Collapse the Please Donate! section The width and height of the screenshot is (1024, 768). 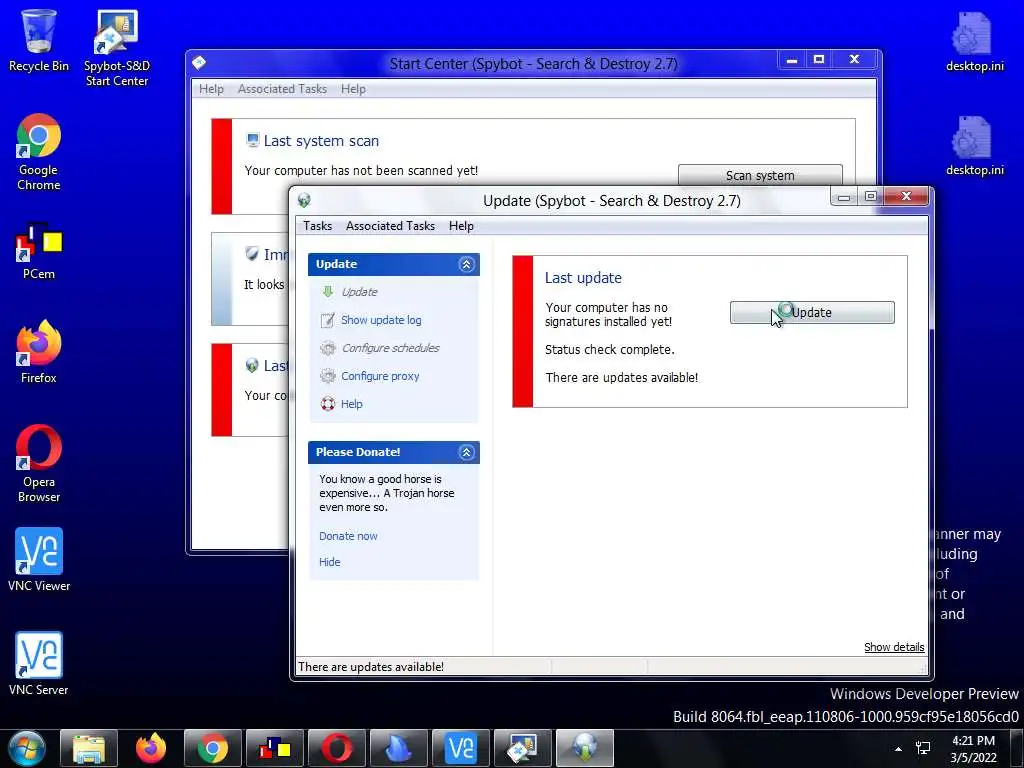[x=466, y=453]
